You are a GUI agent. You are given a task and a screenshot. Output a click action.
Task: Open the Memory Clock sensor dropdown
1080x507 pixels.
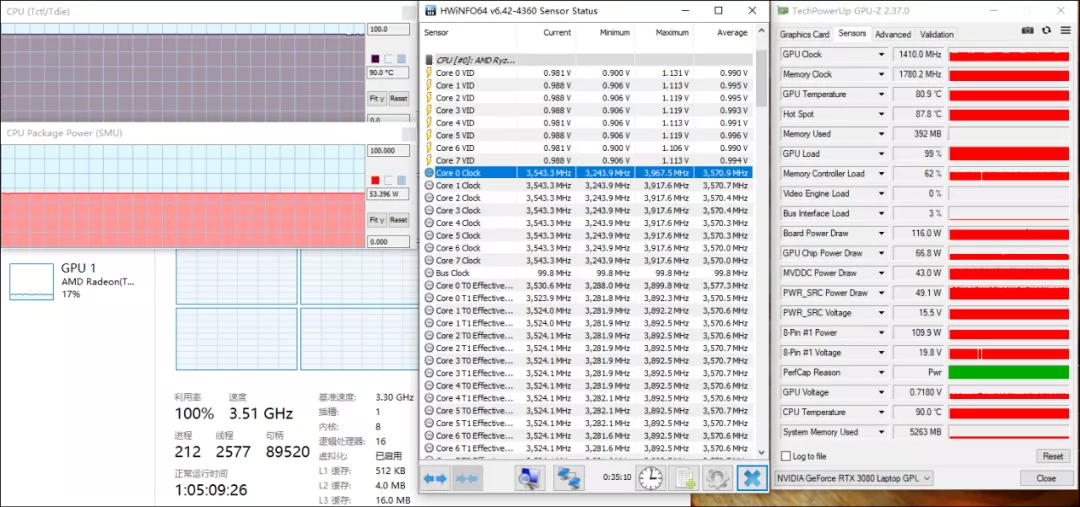(x=881, y=74)
